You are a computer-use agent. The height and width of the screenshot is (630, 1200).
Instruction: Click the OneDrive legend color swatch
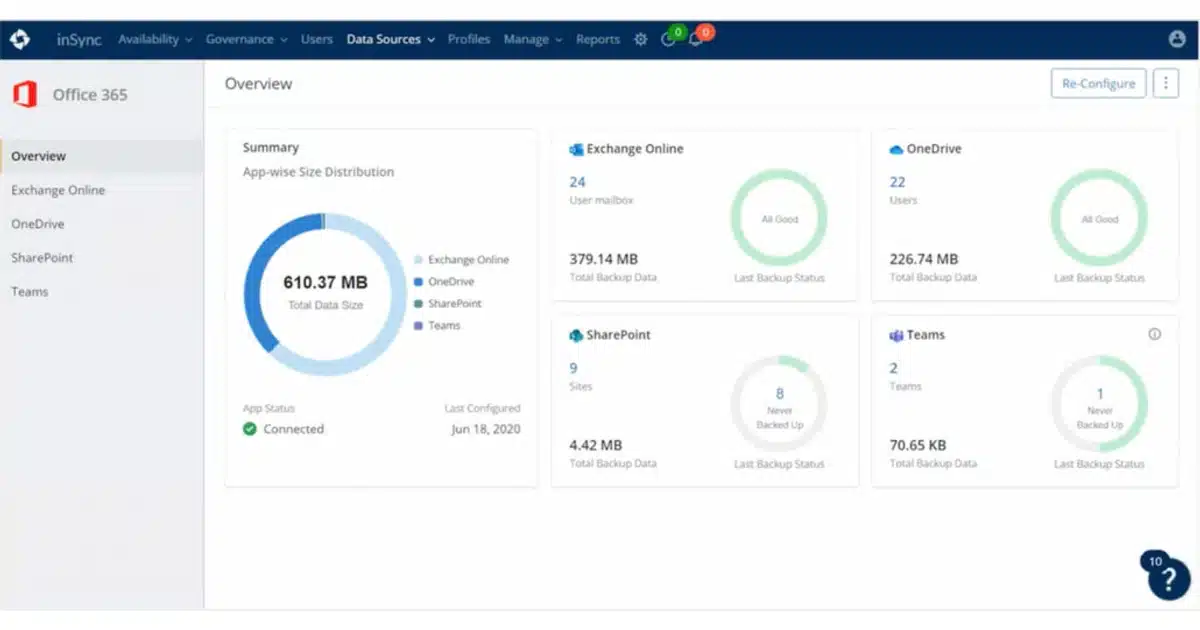coord(418,282)
